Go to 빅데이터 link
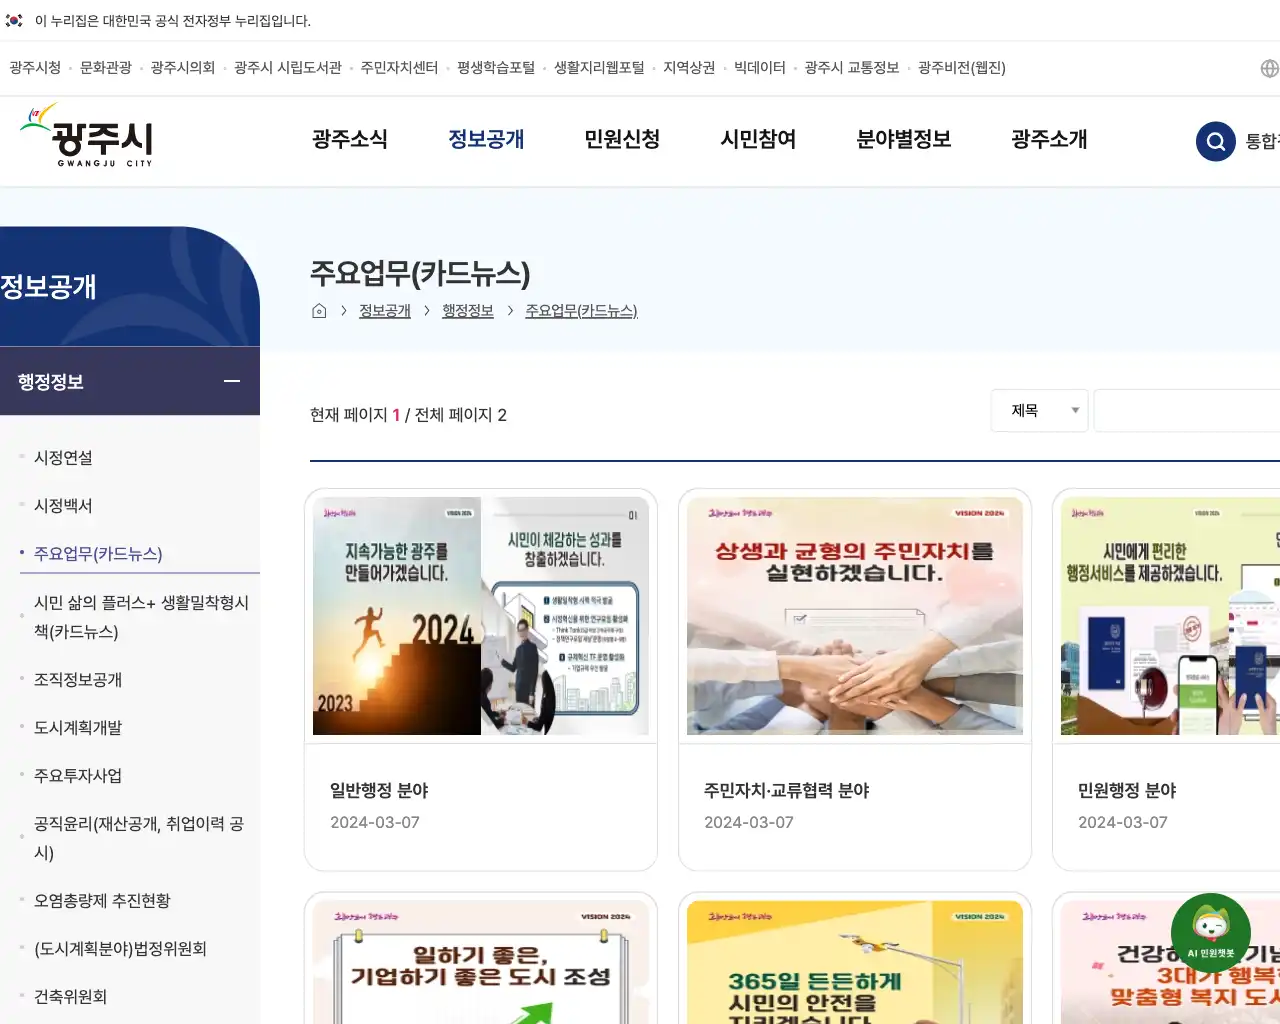The width and height of the screenshot is (1280, 1024). (760, 68)
